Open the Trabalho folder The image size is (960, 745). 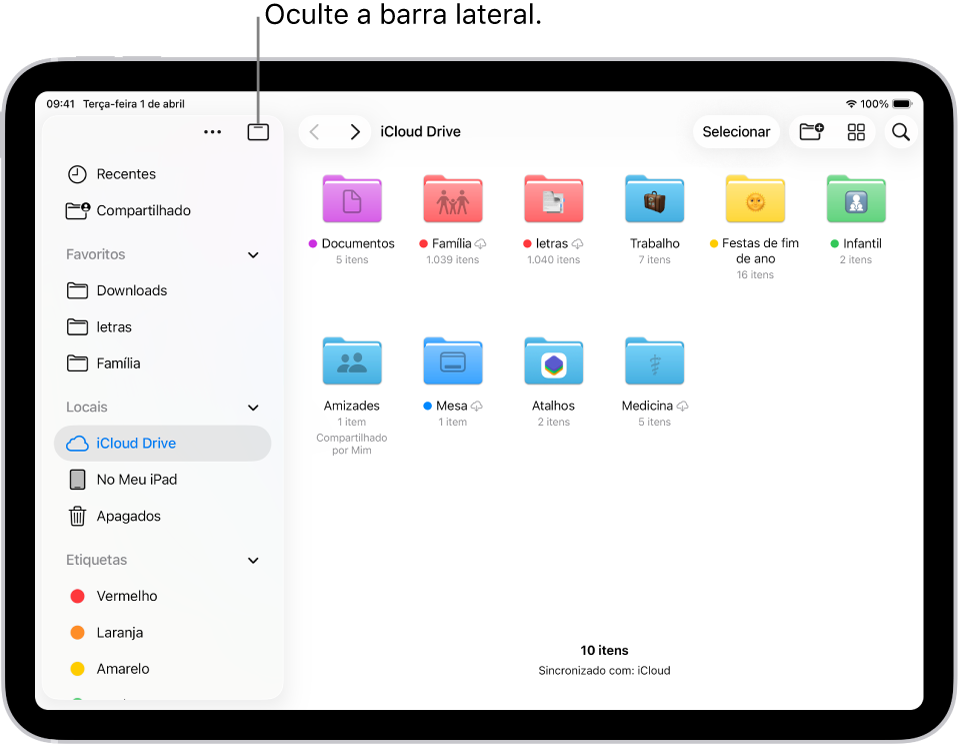click(654, 199)
